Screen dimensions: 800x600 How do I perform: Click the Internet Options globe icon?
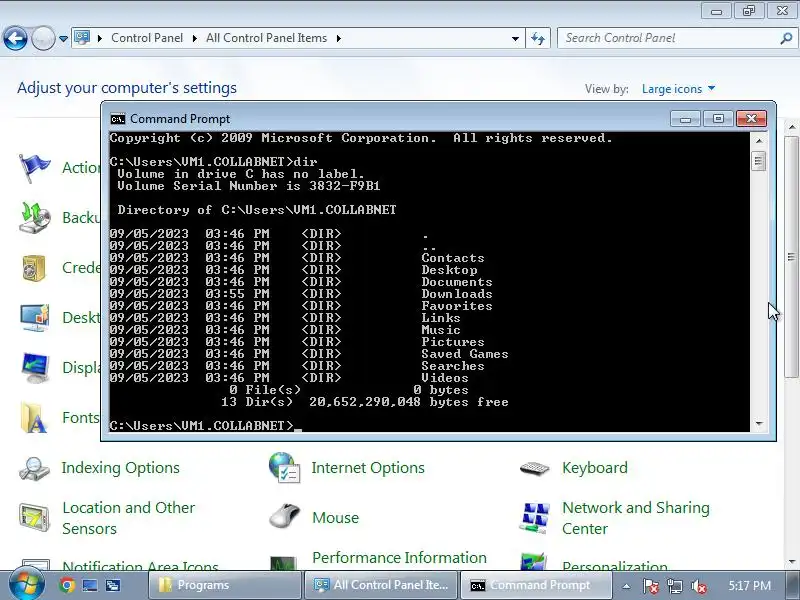[284, 468]
